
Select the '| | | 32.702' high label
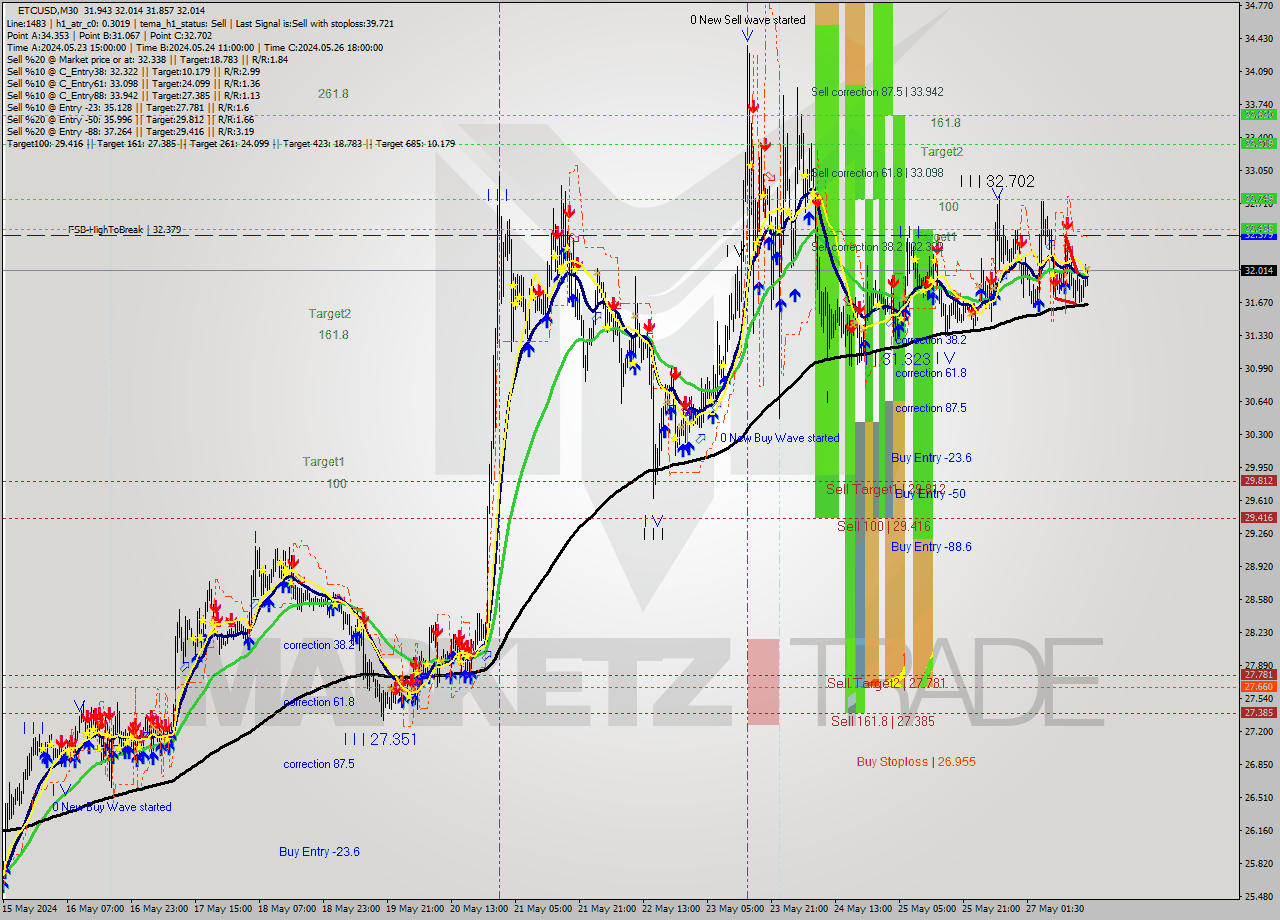coord(997,182)
